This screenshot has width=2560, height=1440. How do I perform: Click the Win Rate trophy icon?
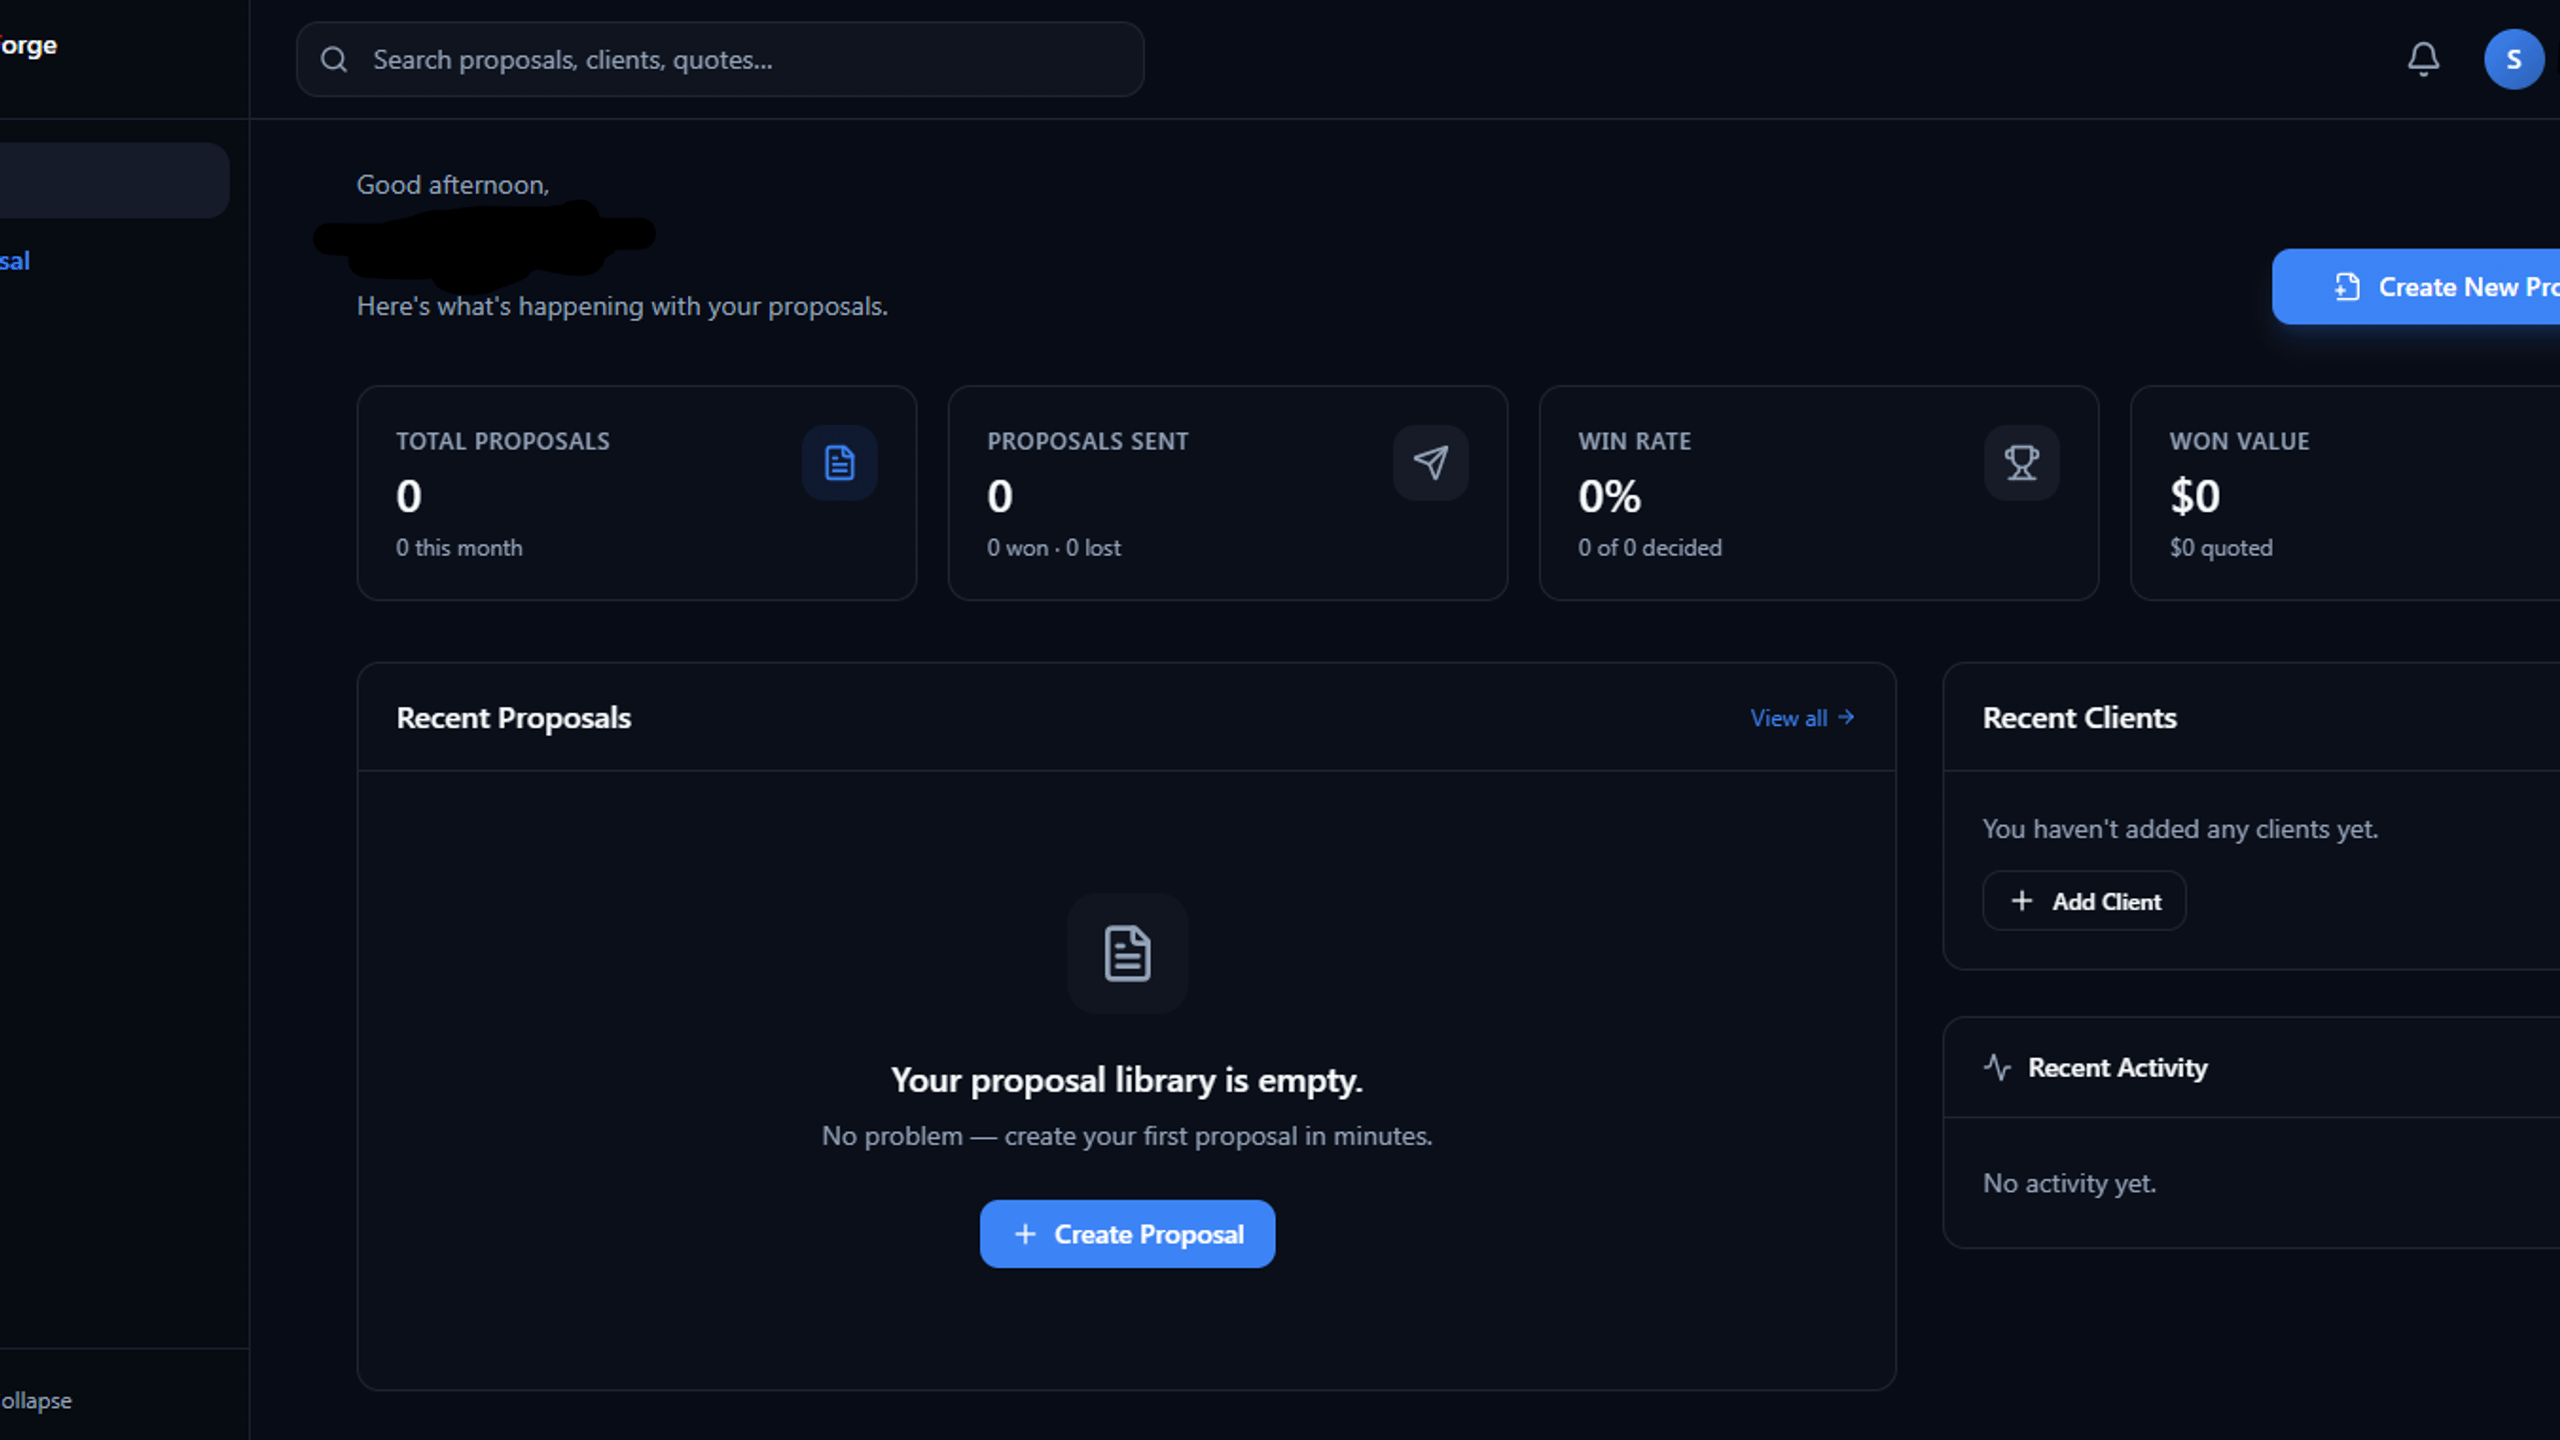(2021, 463)
